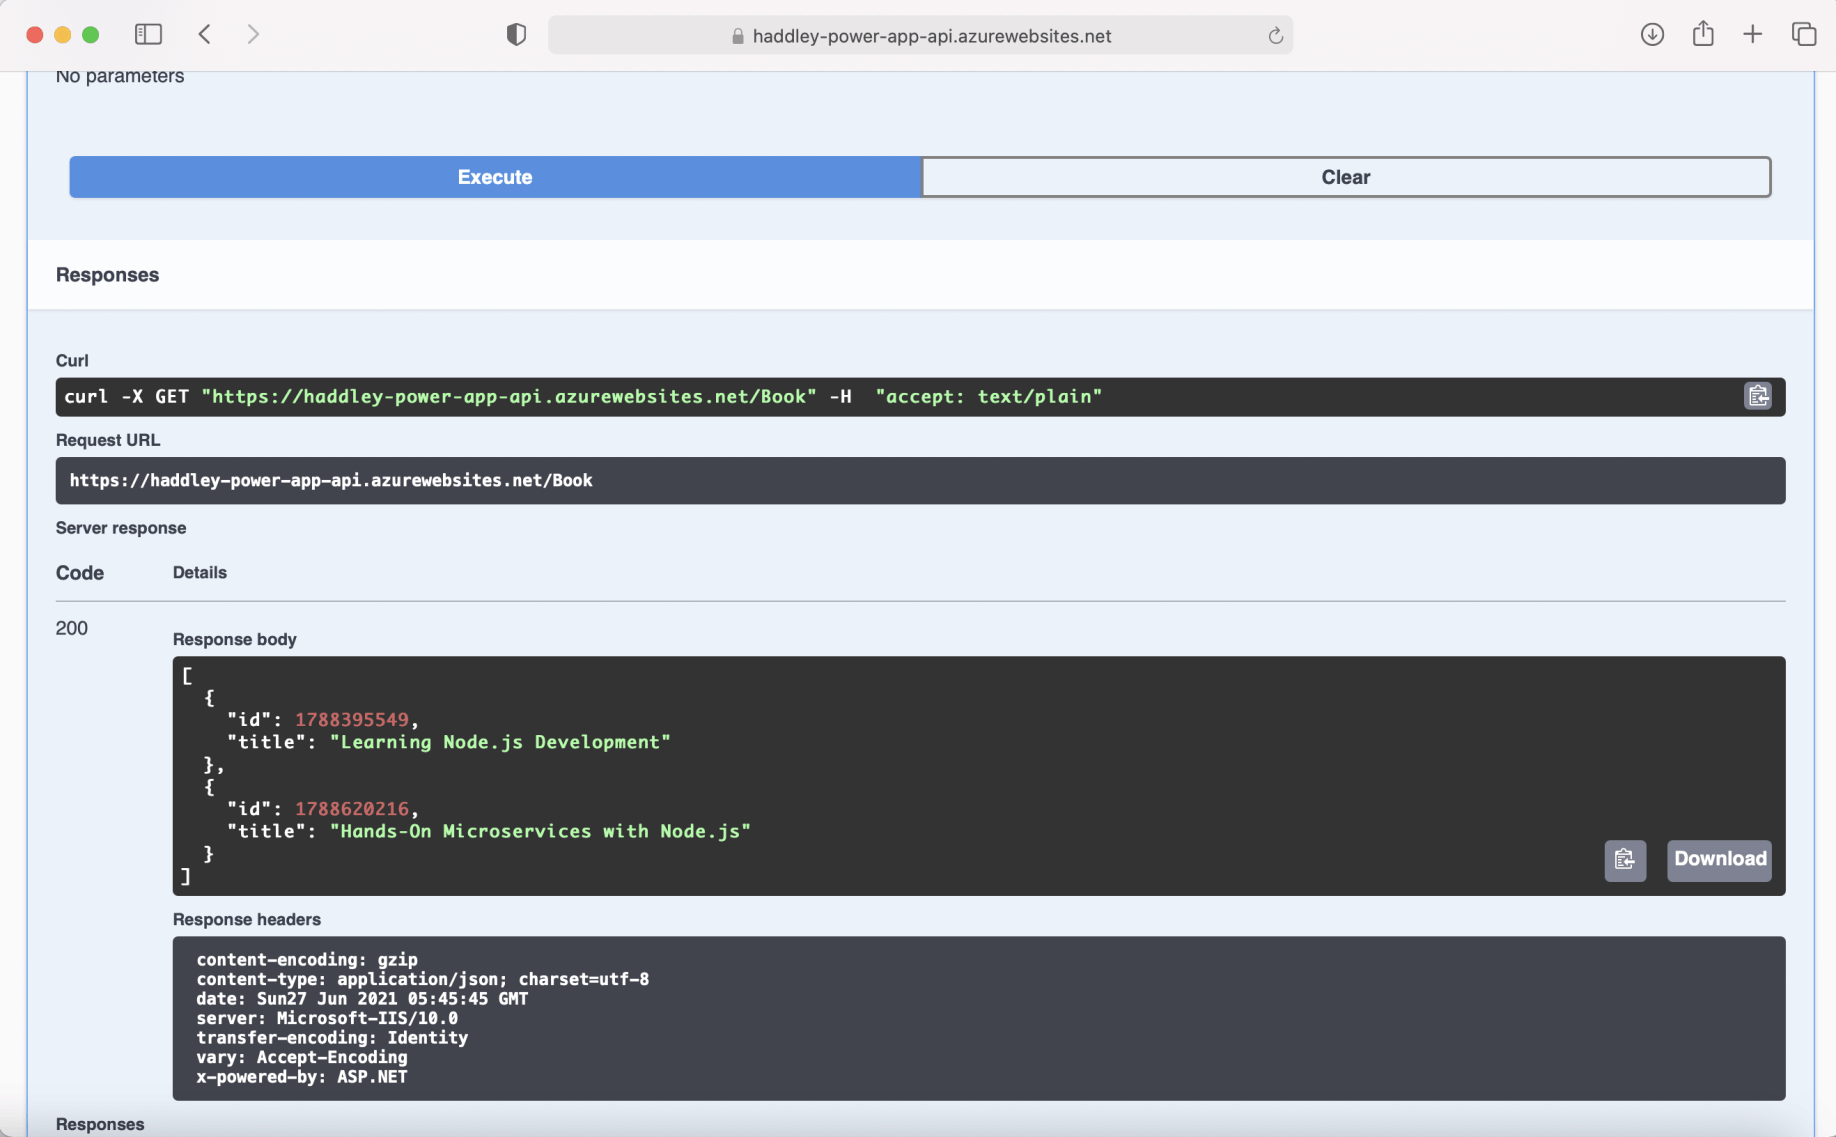1836x1137 pixels.
Task: Open a new tab with plus icon
Action: click(x=1752, y=35)
